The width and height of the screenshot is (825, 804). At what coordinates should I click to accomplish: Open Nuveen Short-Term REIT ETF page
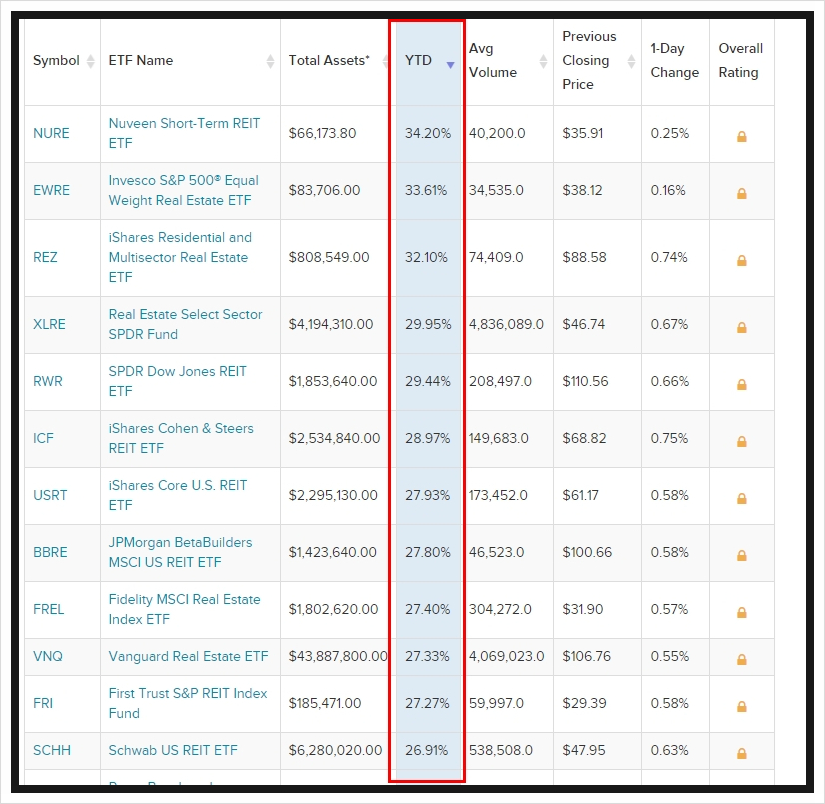click(185, 134)
